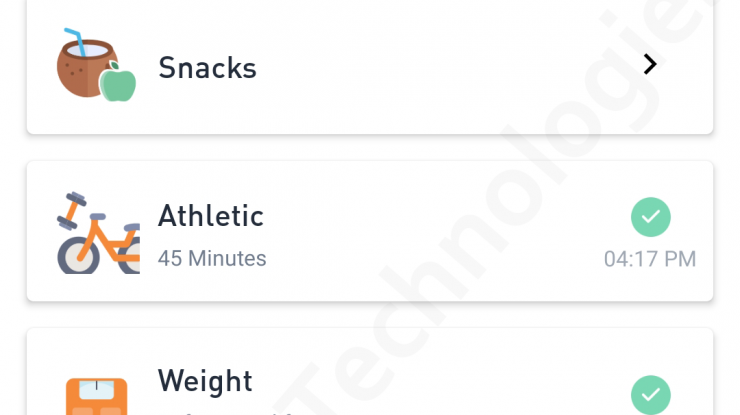Select the 04:17 PM timestamp
740x415 pixels.
[650, 259]
